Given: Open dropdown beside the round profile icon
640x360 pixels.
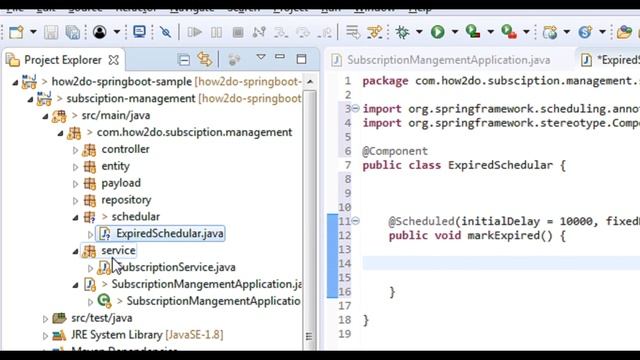Looking at the screenshot, I should [117, 32].
